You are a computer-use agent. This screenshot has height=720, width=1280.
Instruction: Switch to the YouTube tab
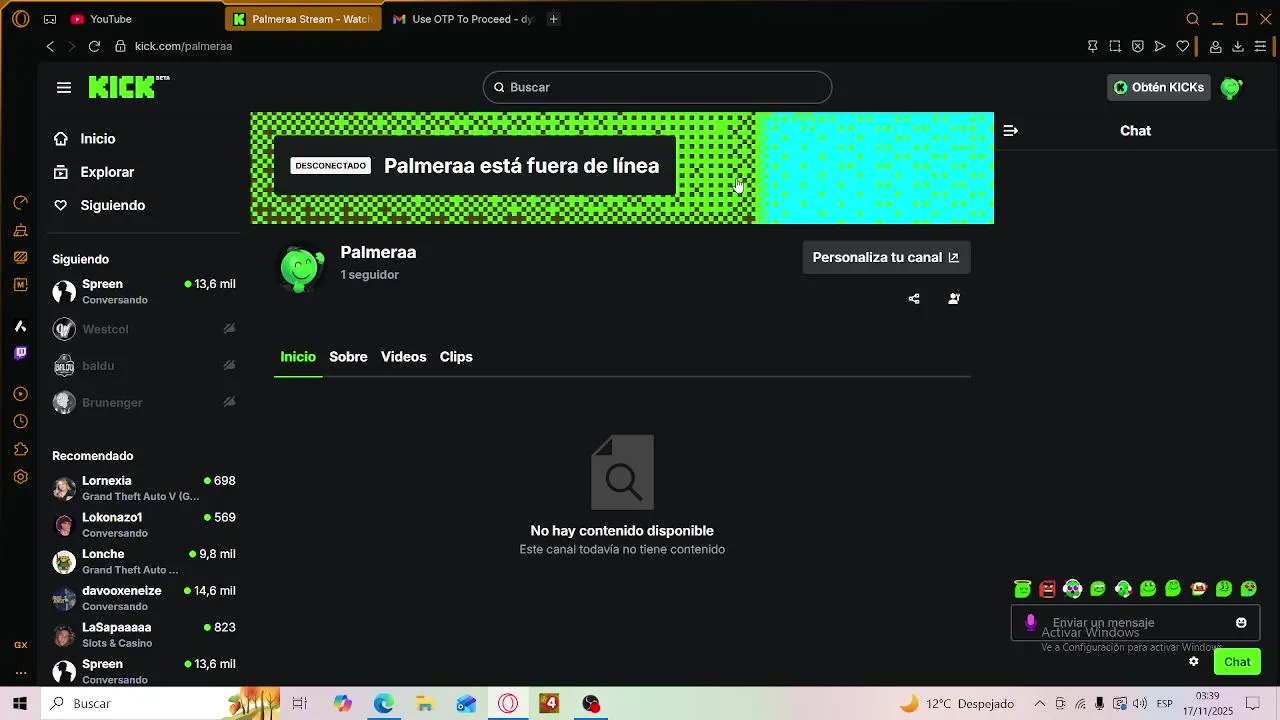tap(101, 19)
